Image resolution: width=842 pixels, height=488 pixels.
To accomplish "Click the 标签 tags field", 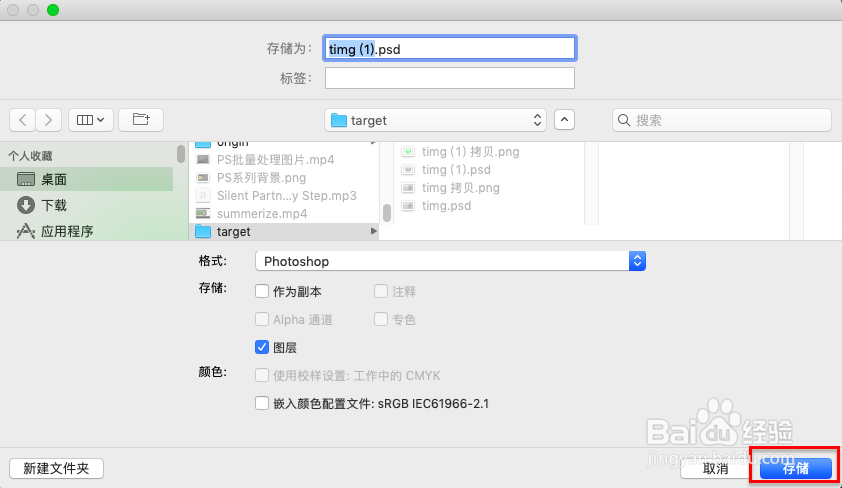I will (449, 78).
